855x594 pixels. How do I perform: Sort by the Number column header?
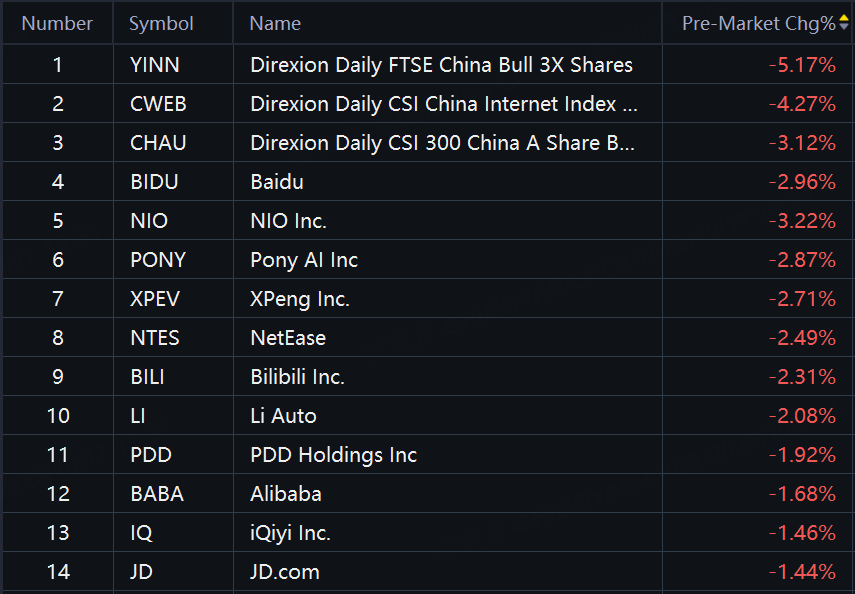[x=57, y=23]
